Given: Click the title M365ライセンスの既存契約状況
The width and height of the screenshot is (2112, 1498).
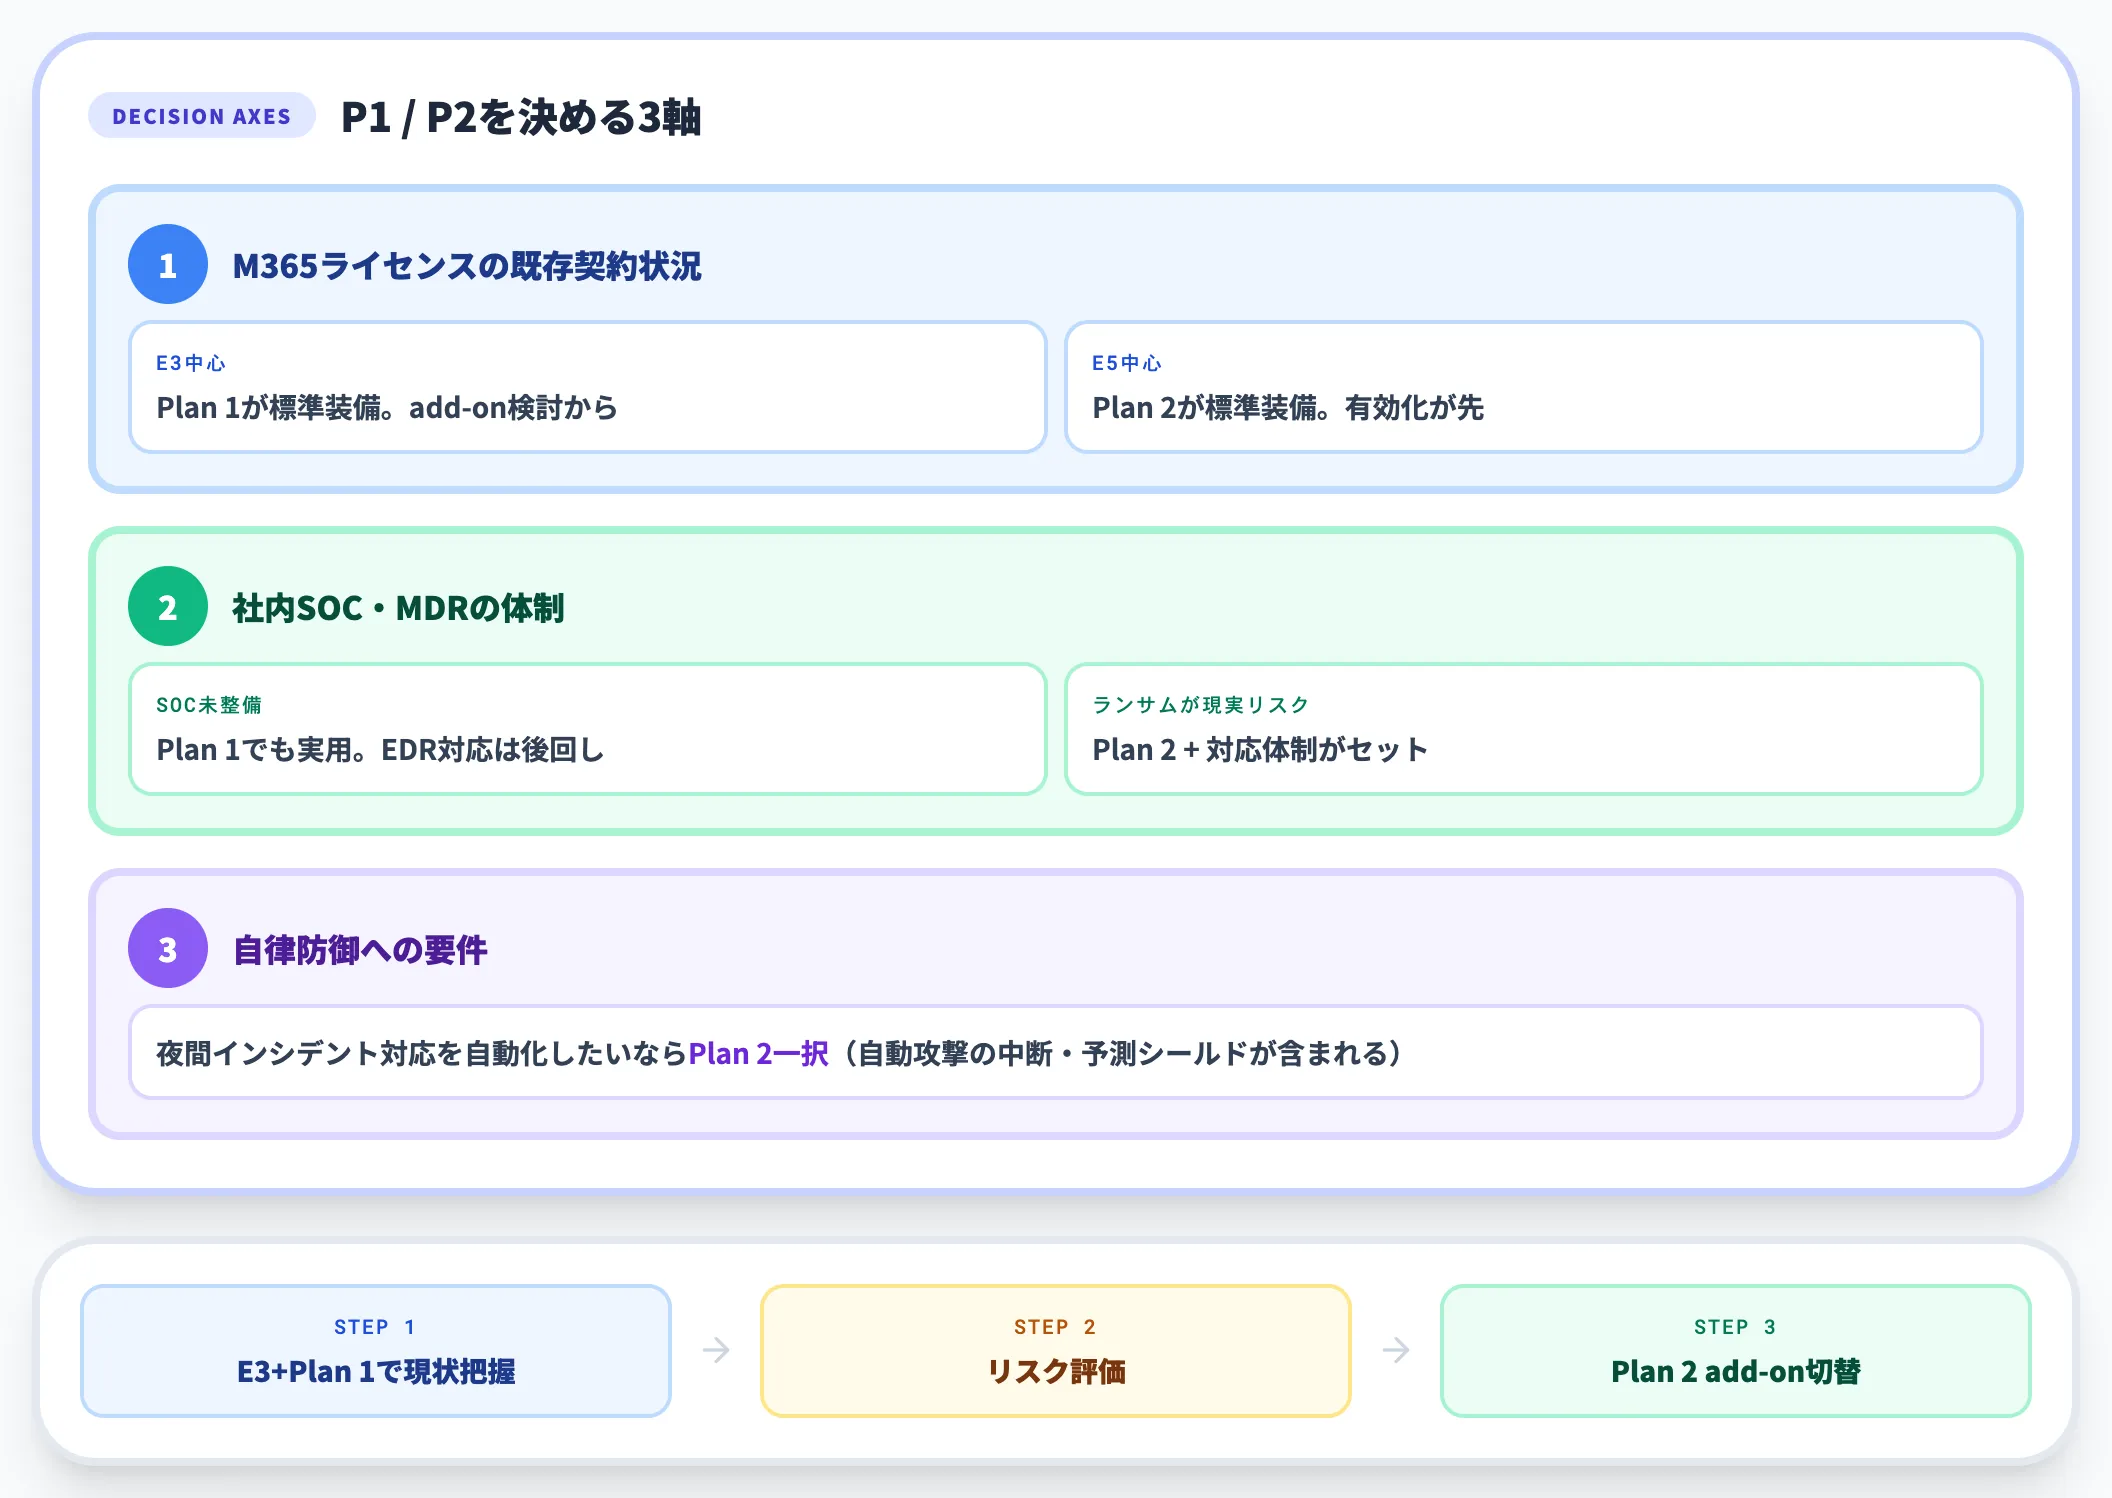Looking at the screenshot, I should click(x=467, y=266).
